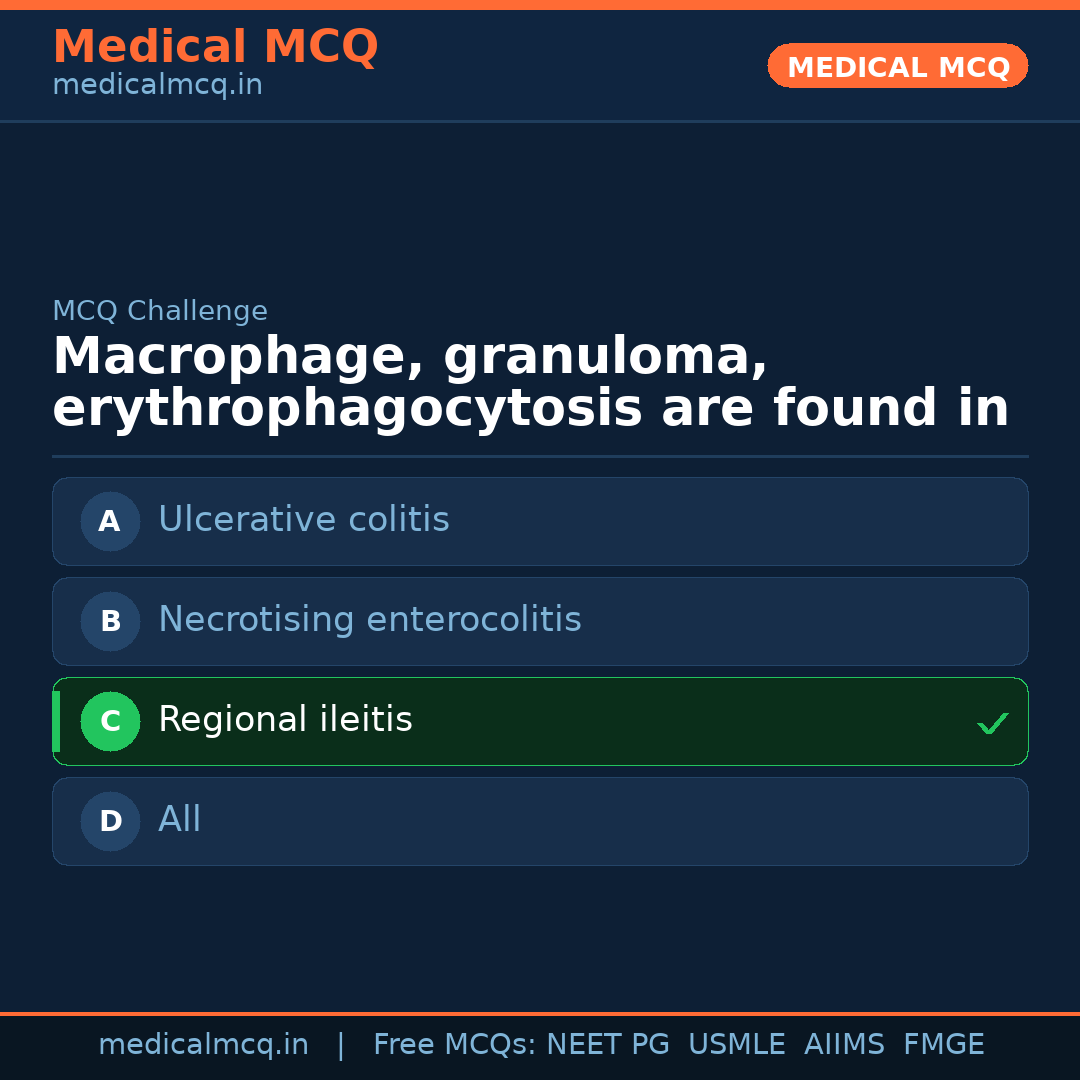Open the medicalmcq.in header link
The image size is (1080, 1080).
coord(156,85)
